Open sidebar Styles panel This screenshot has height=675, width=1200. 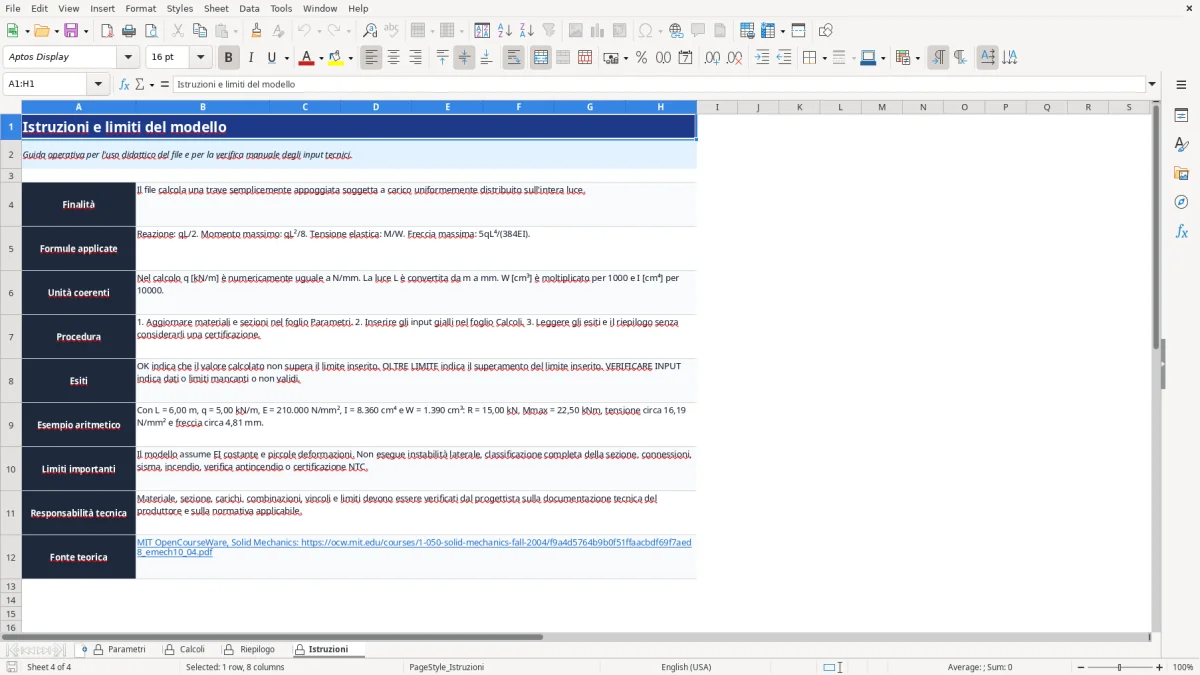[x=1181, y=145]
